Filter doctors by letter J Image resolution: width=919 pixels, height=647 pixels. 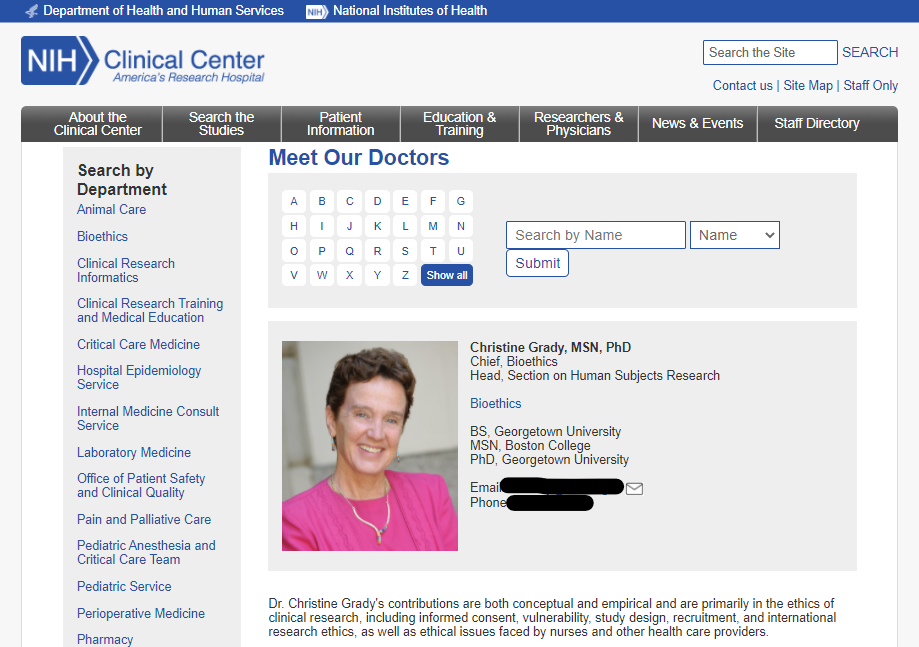pos(349,226)
